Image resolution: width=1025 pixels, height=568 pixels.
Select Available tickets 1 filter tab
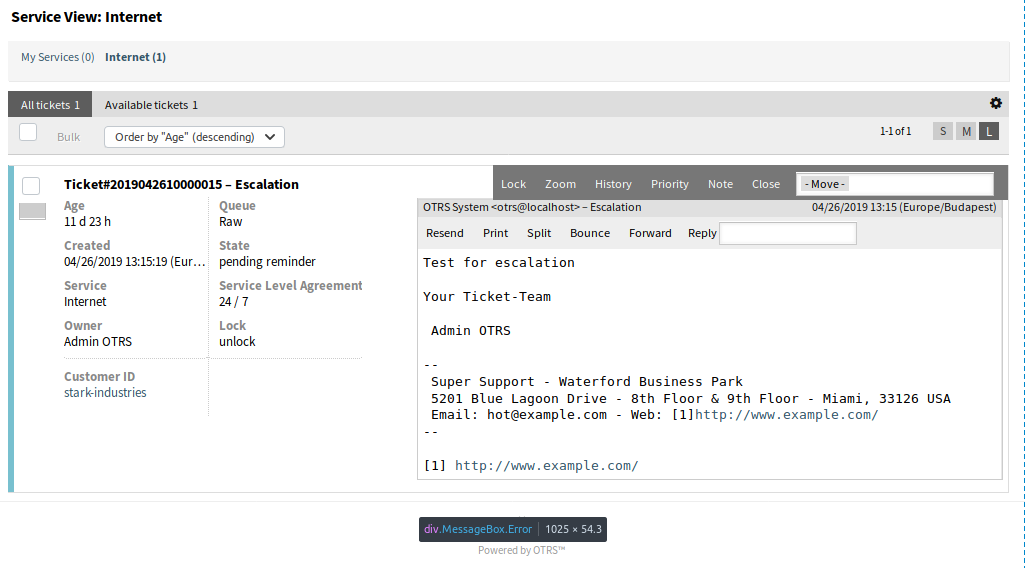[x=151, y=105]
